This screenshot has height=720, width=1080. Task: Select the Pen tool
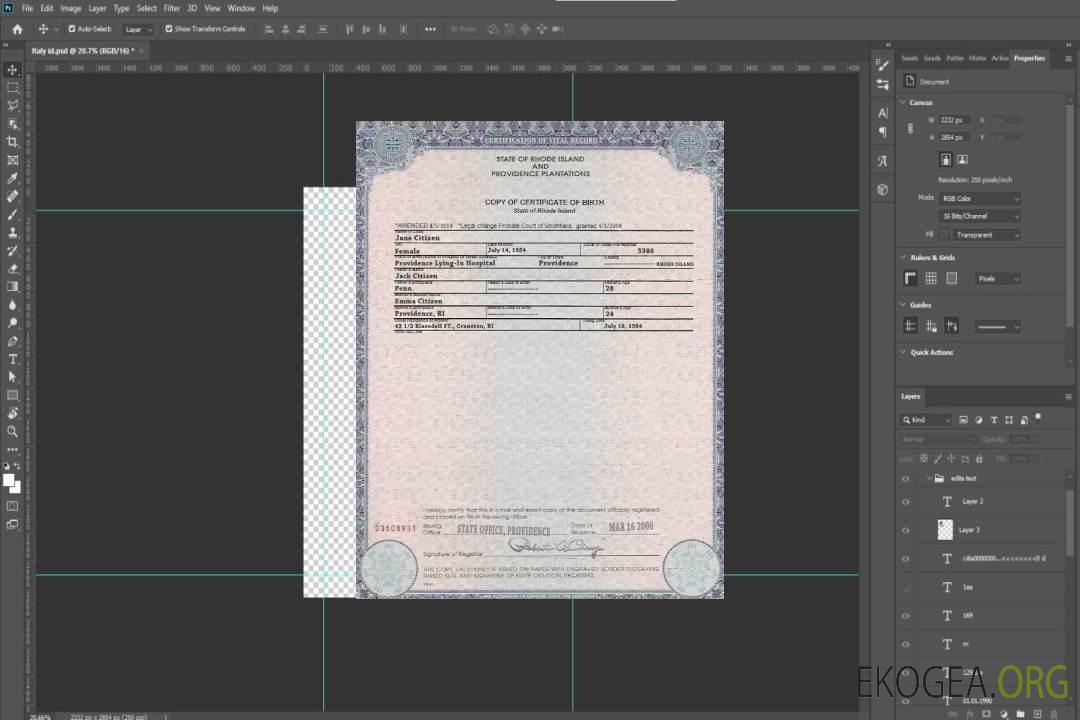point(12,341)
